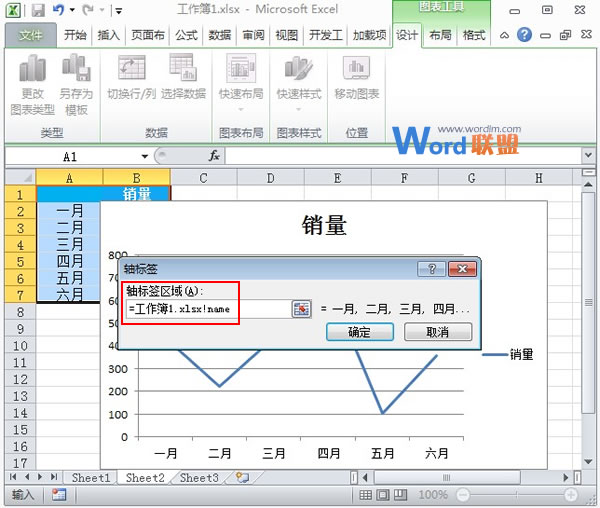Image resolution: width=600 pixels, height=508 pixels.
Task: Switch to the 开始 ribbon tab
Action: [75, 36]
